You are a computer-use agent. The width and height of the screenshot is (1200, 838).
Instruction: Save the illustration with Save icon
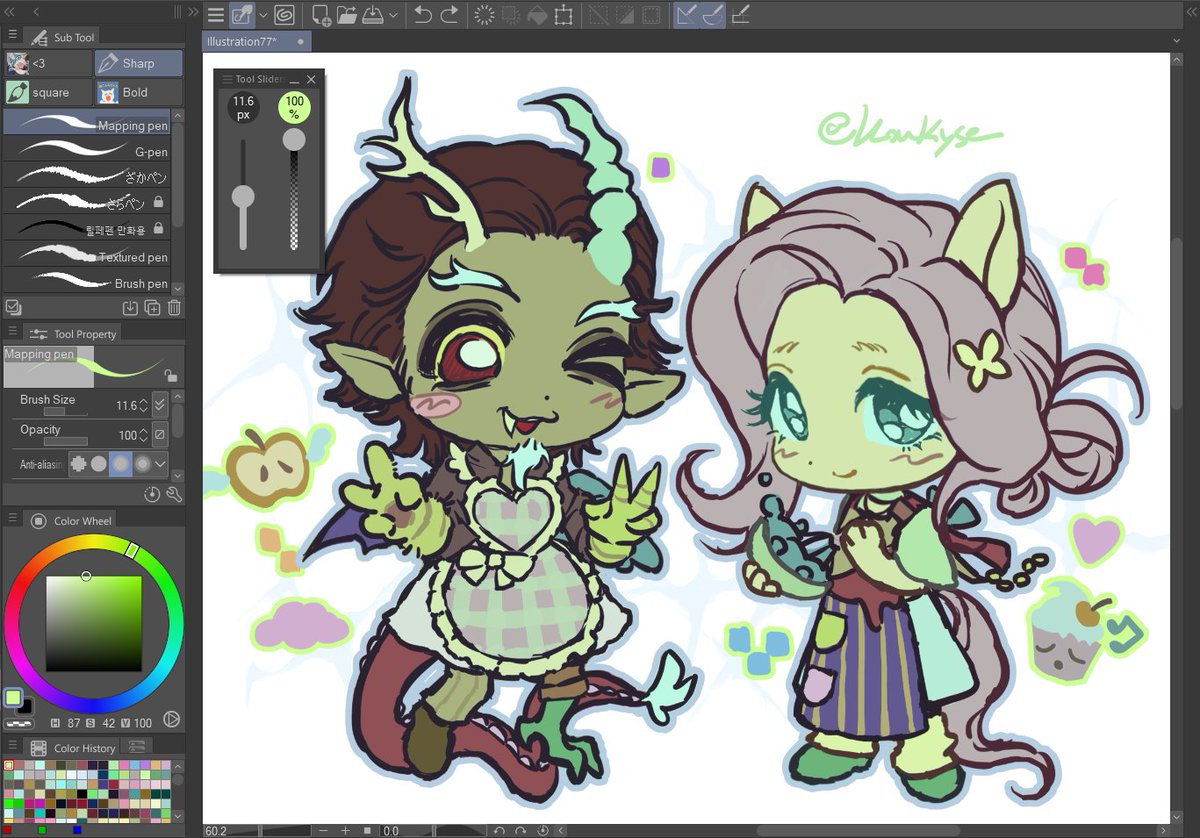372,15
